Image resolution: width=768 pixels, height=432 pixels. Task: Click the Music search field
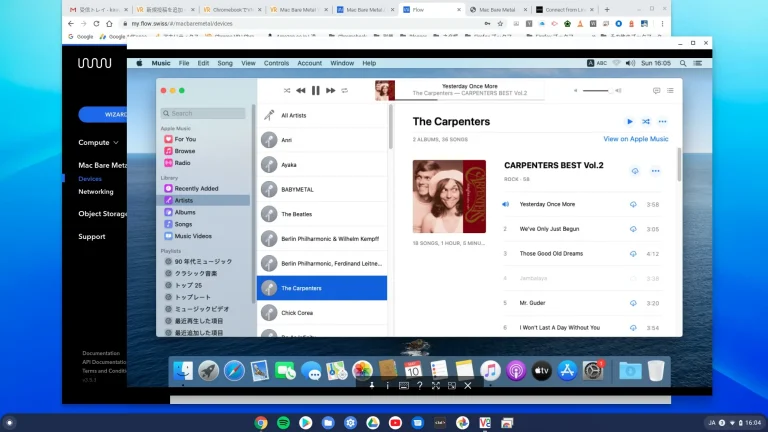click(x=203, y=113)
